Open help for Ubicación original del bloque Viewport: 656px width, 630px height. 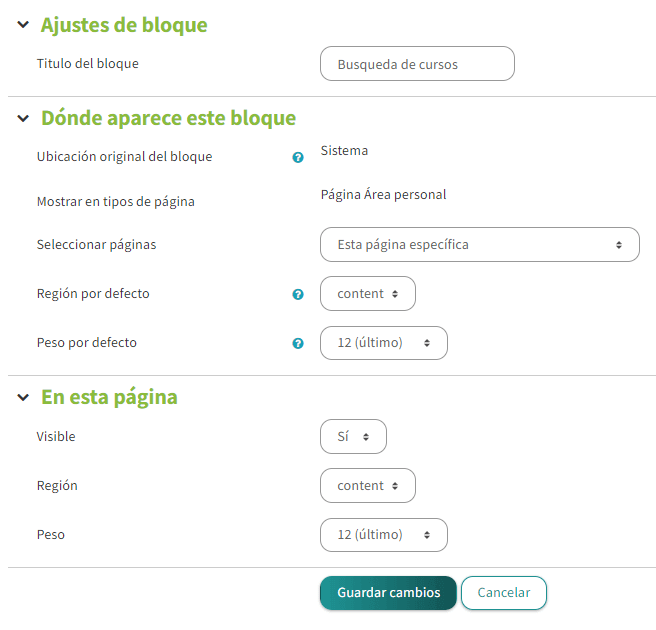[298, 157]
